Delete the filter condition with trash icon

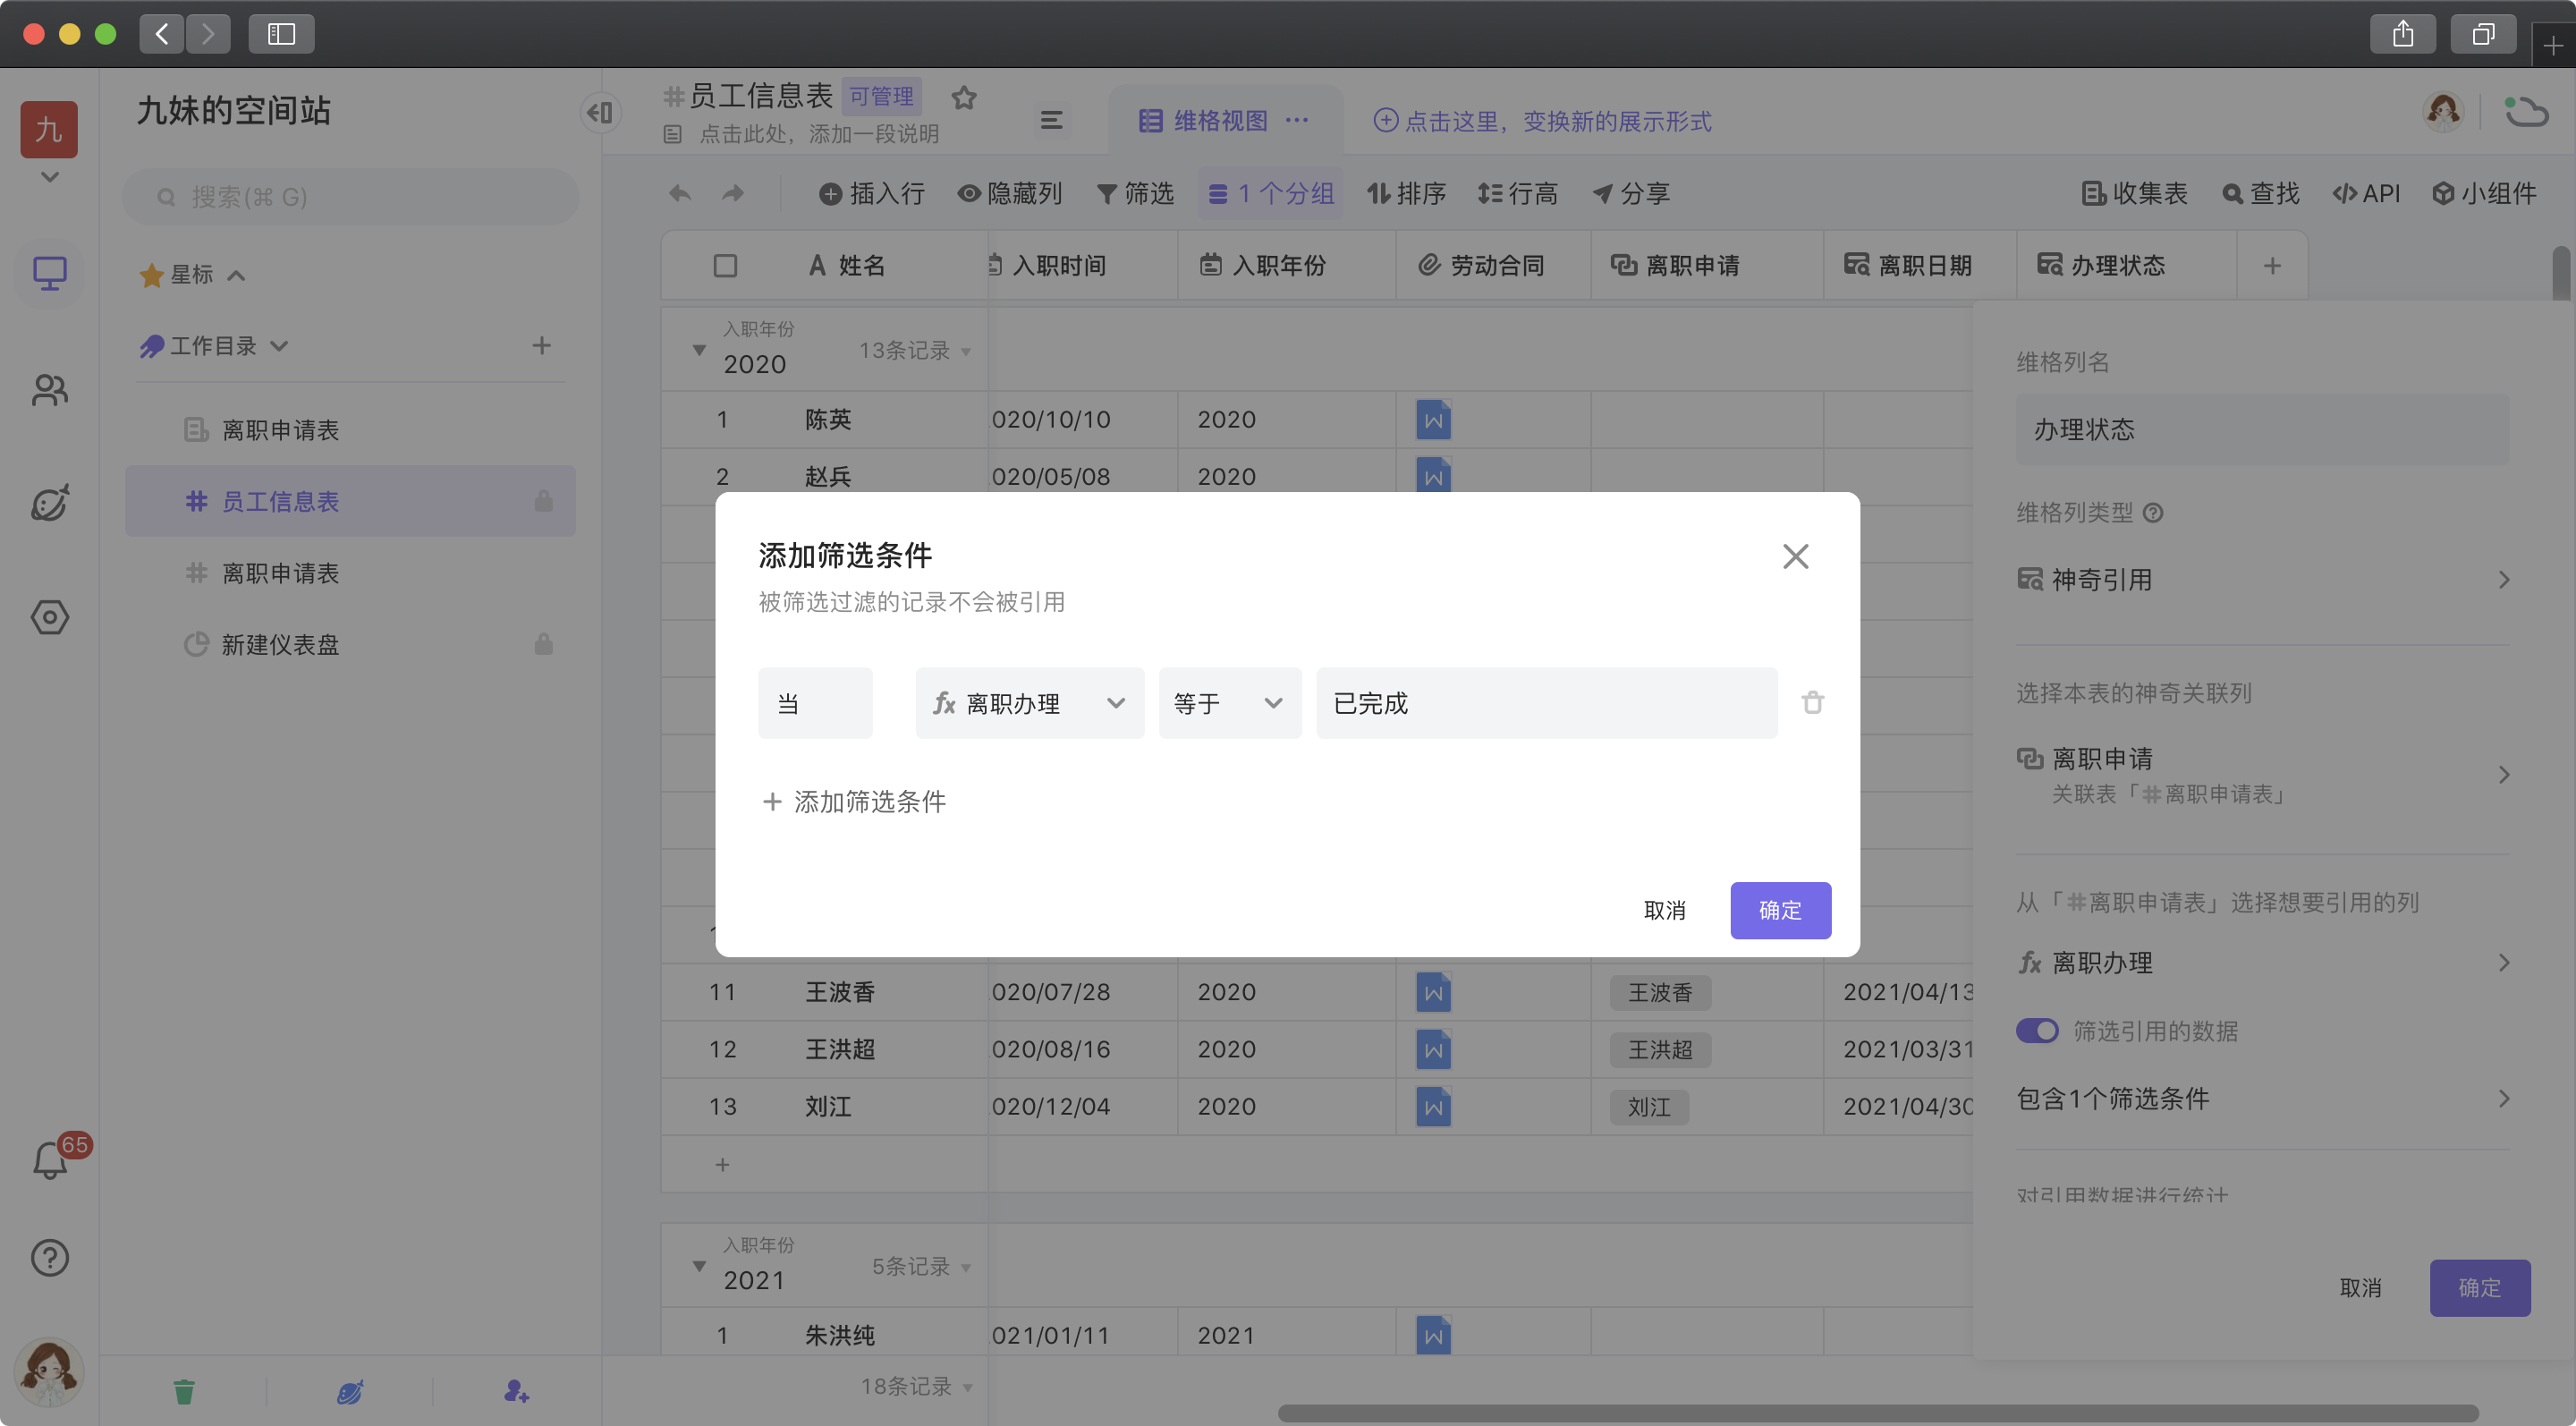point(1812,703)
